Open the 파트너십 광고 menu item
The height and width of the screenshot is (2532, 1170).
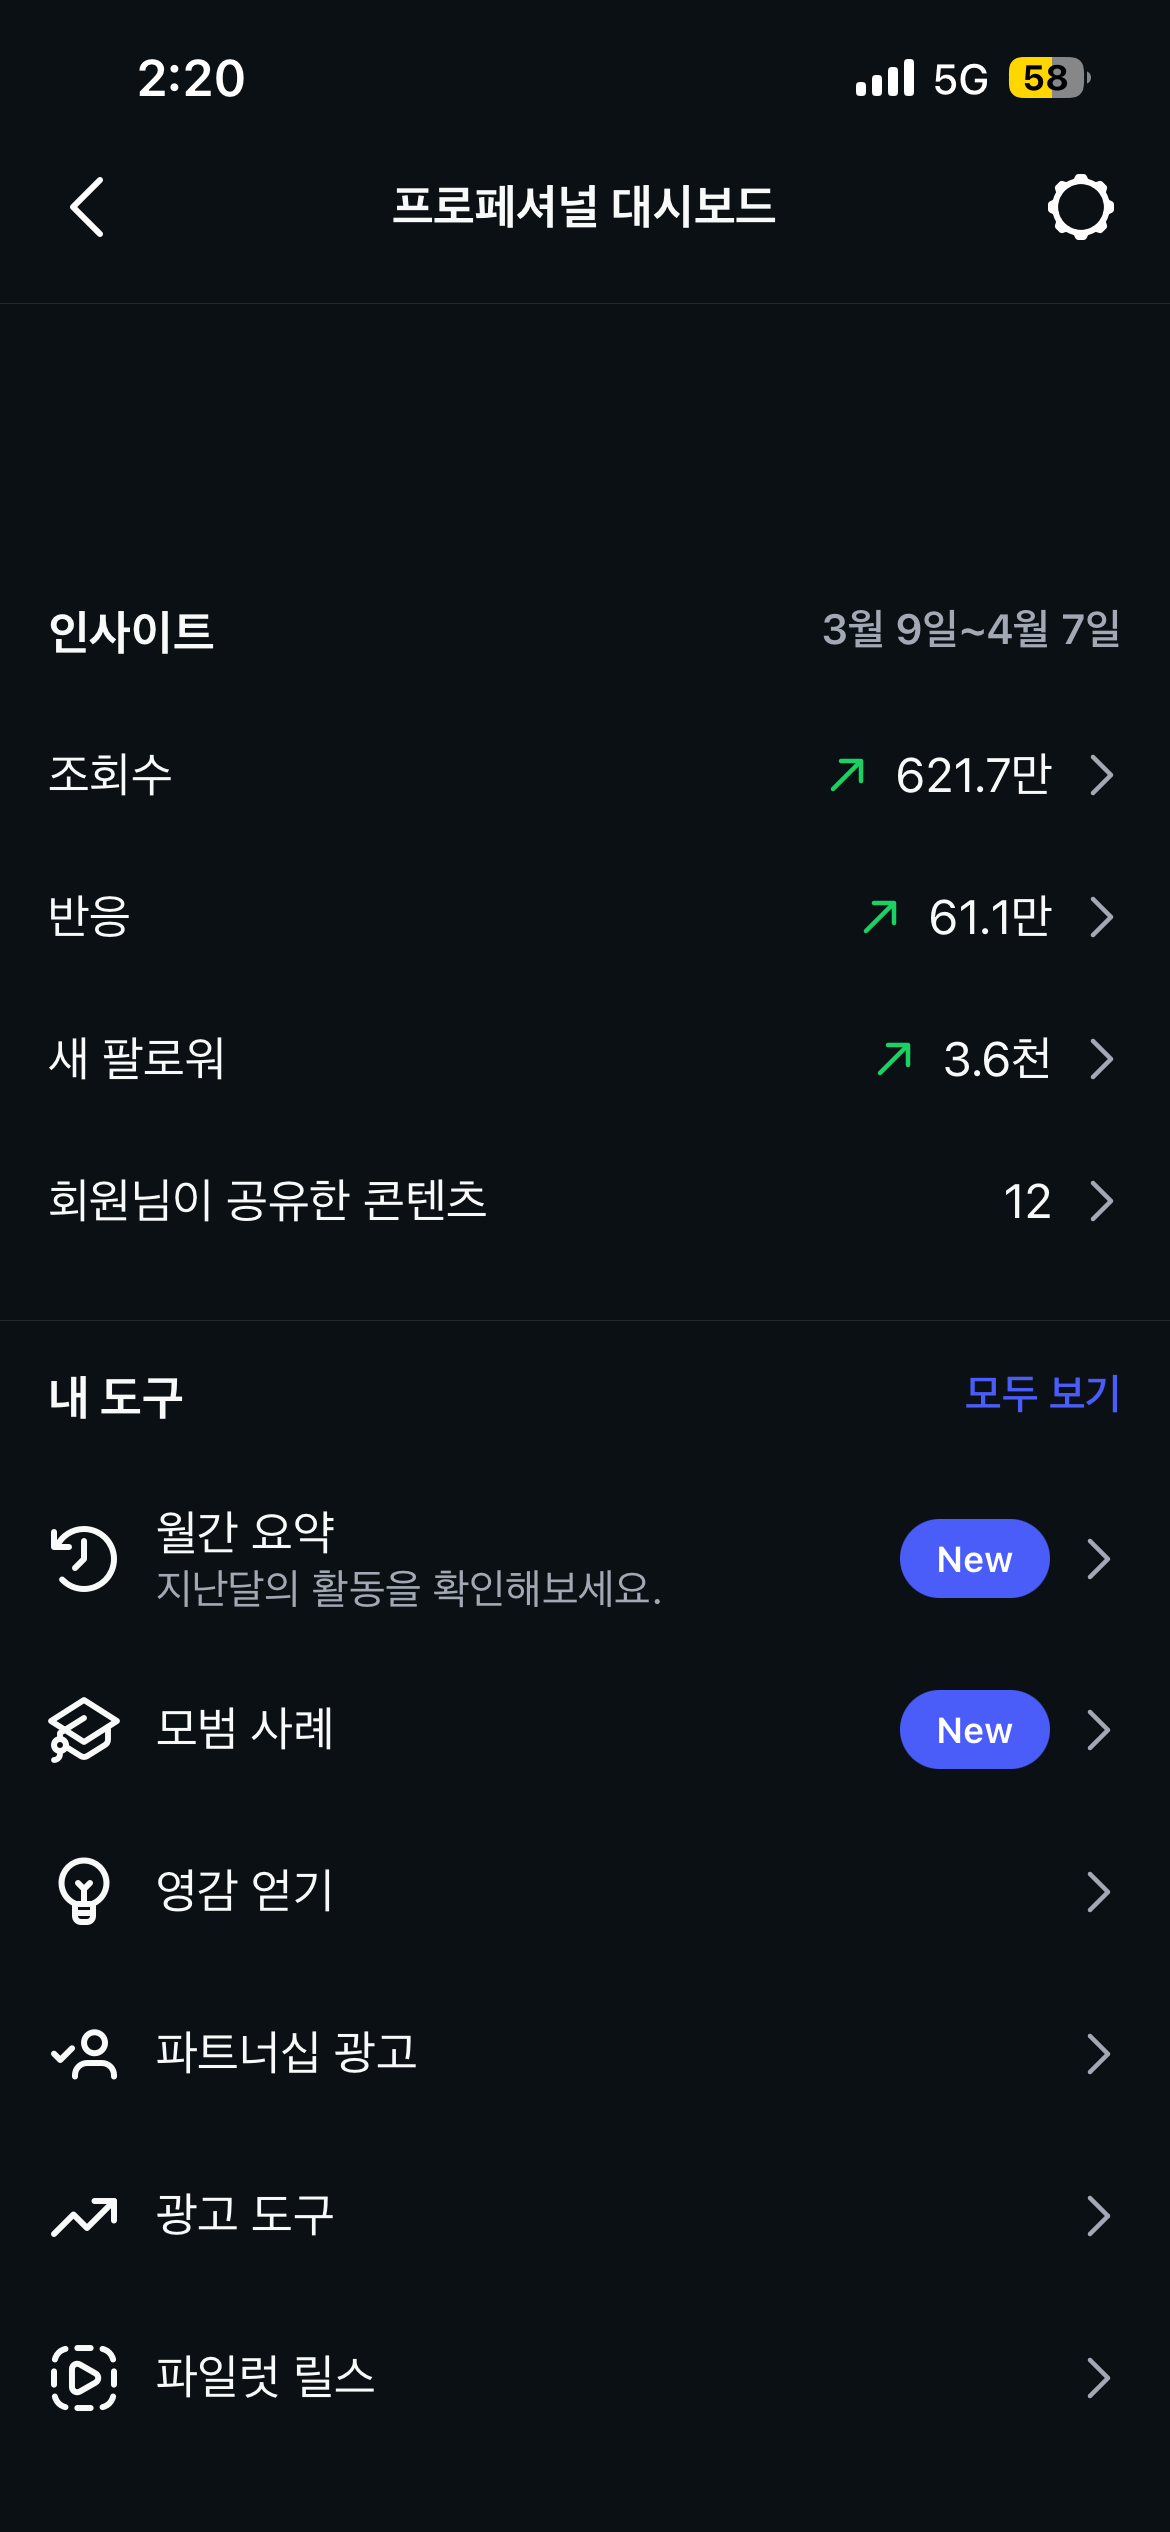pos(286,2054)
